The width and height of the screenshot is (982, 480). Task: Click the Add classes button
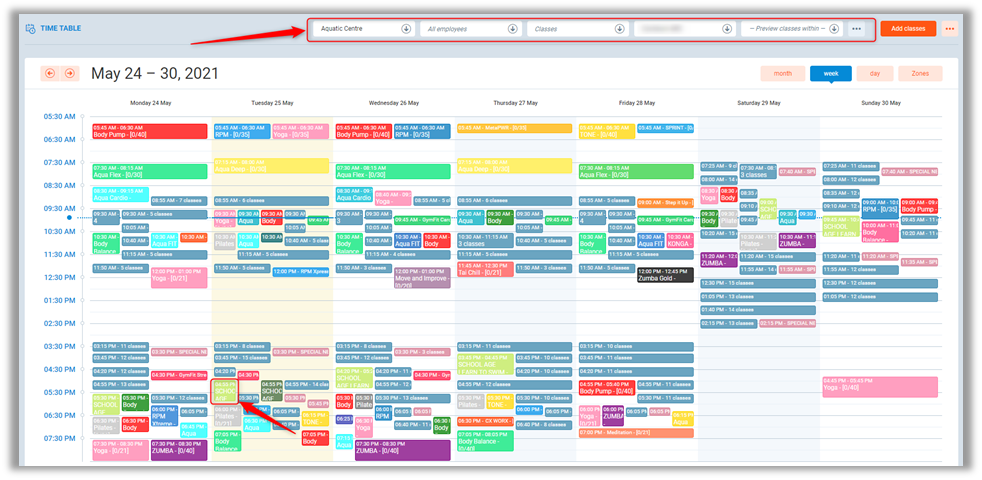908,29
